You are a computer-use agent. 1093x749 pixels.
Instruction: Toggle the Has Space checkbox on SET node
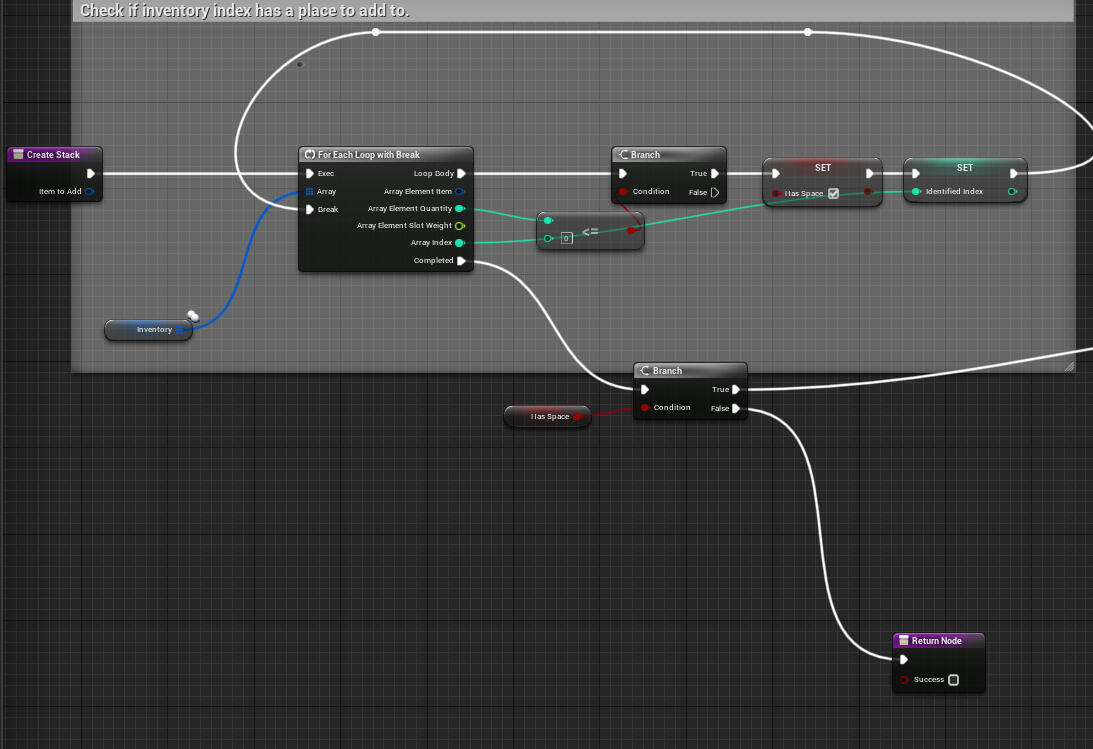(x=833, y=193)
